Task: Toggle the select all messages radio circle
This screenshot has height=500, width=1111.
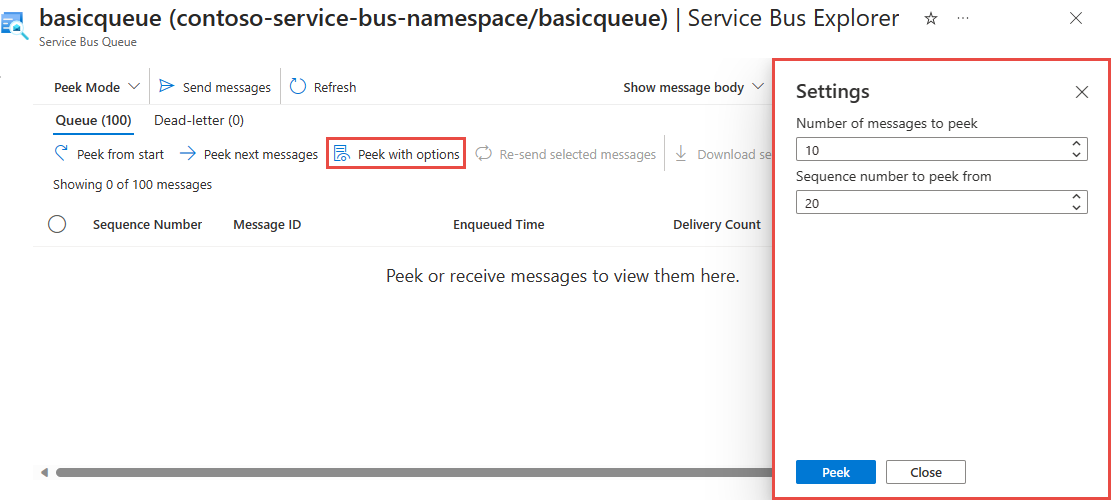Action: click(57, 224)
